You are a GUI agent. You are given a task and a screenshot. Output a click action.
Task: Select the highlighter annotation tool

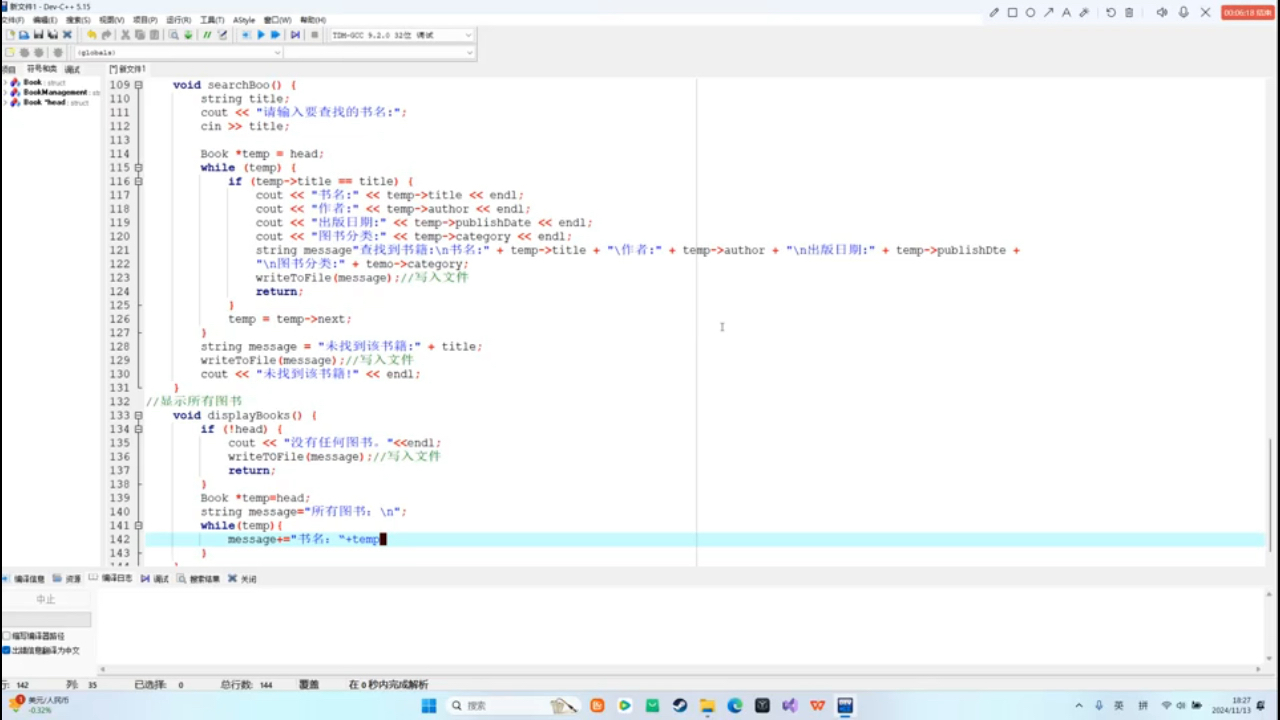pos(1084,12)
